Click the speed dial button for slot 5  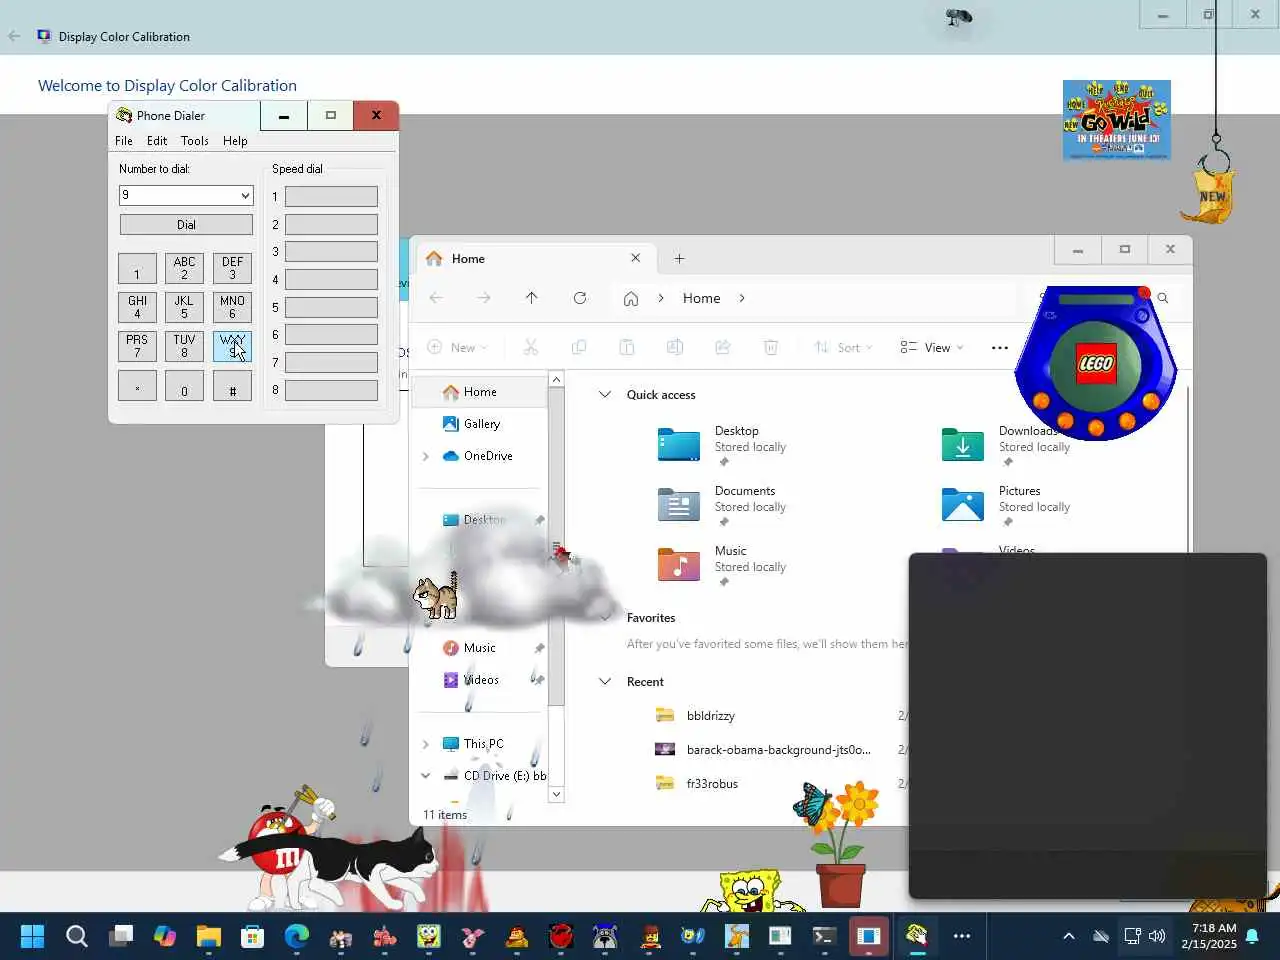click(x=331, y=307)
